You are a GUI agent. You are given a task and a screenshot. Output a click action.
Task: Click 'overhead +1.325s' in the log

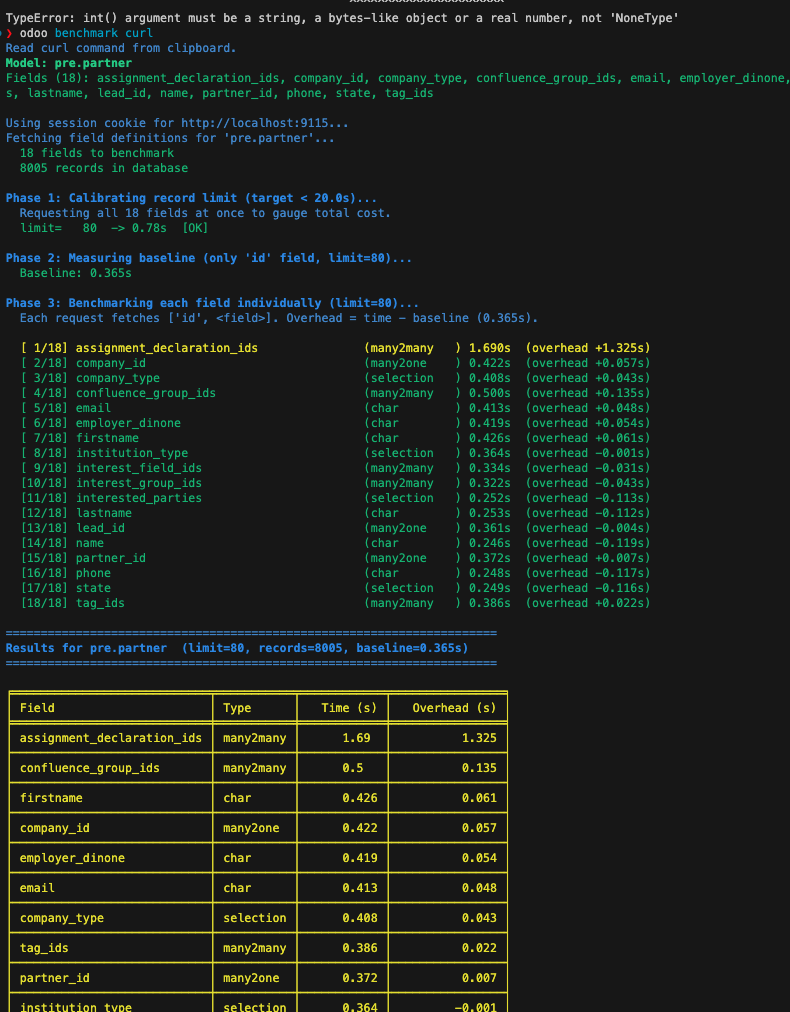click(x=588, y=348)
